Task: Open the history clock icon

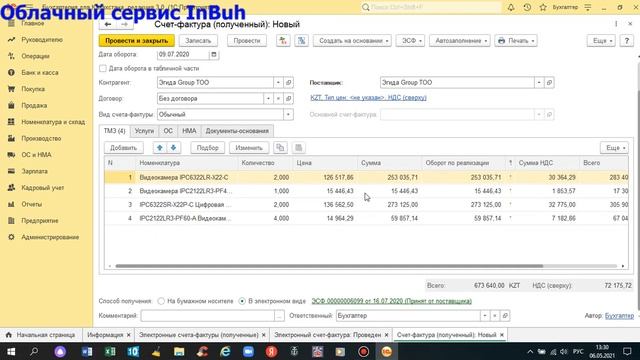Action: point(527,7)
